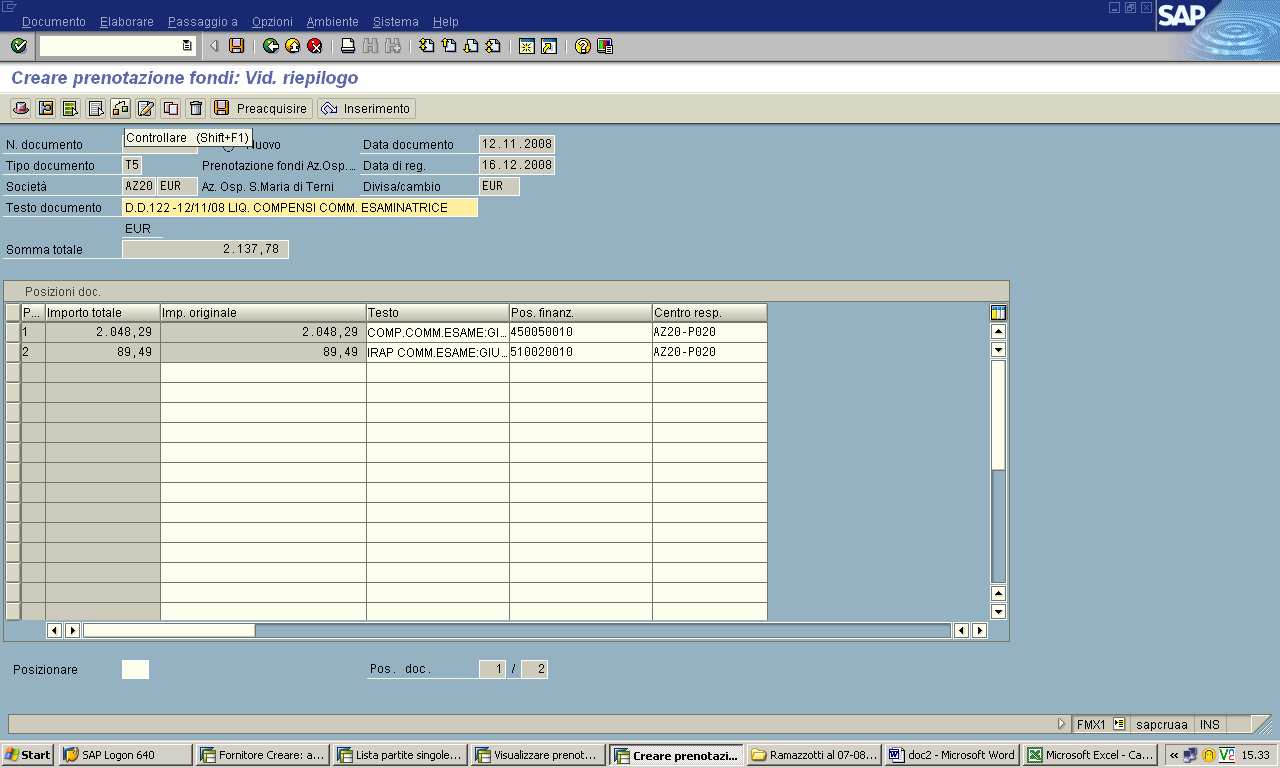1280x768 pixels.
Task: Open the yellow Help question-mark icon
Action: (x=583, y=46)
